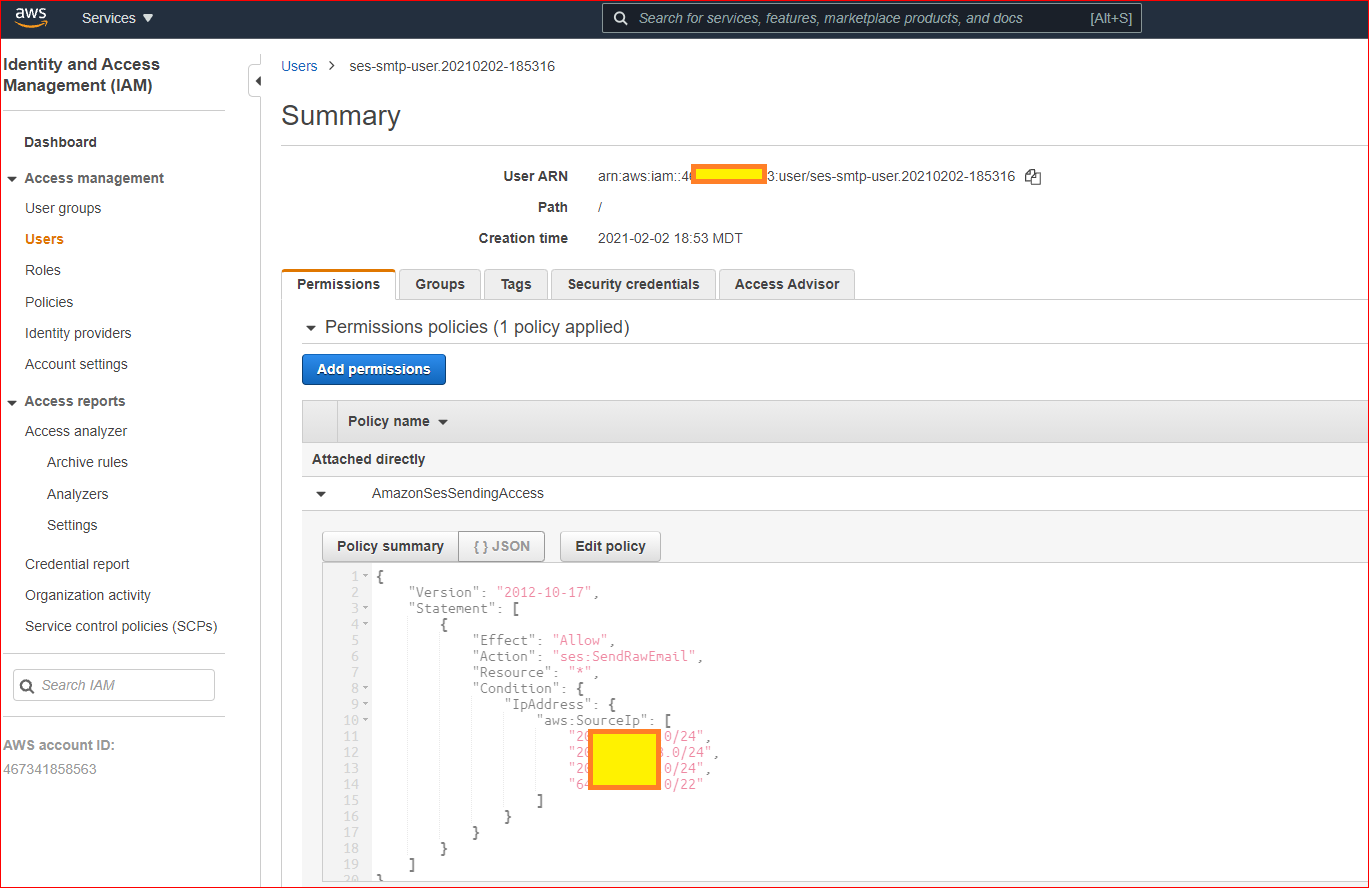
Task: Switch to the Access Advisor tab
Action: [x=787, y=284]
